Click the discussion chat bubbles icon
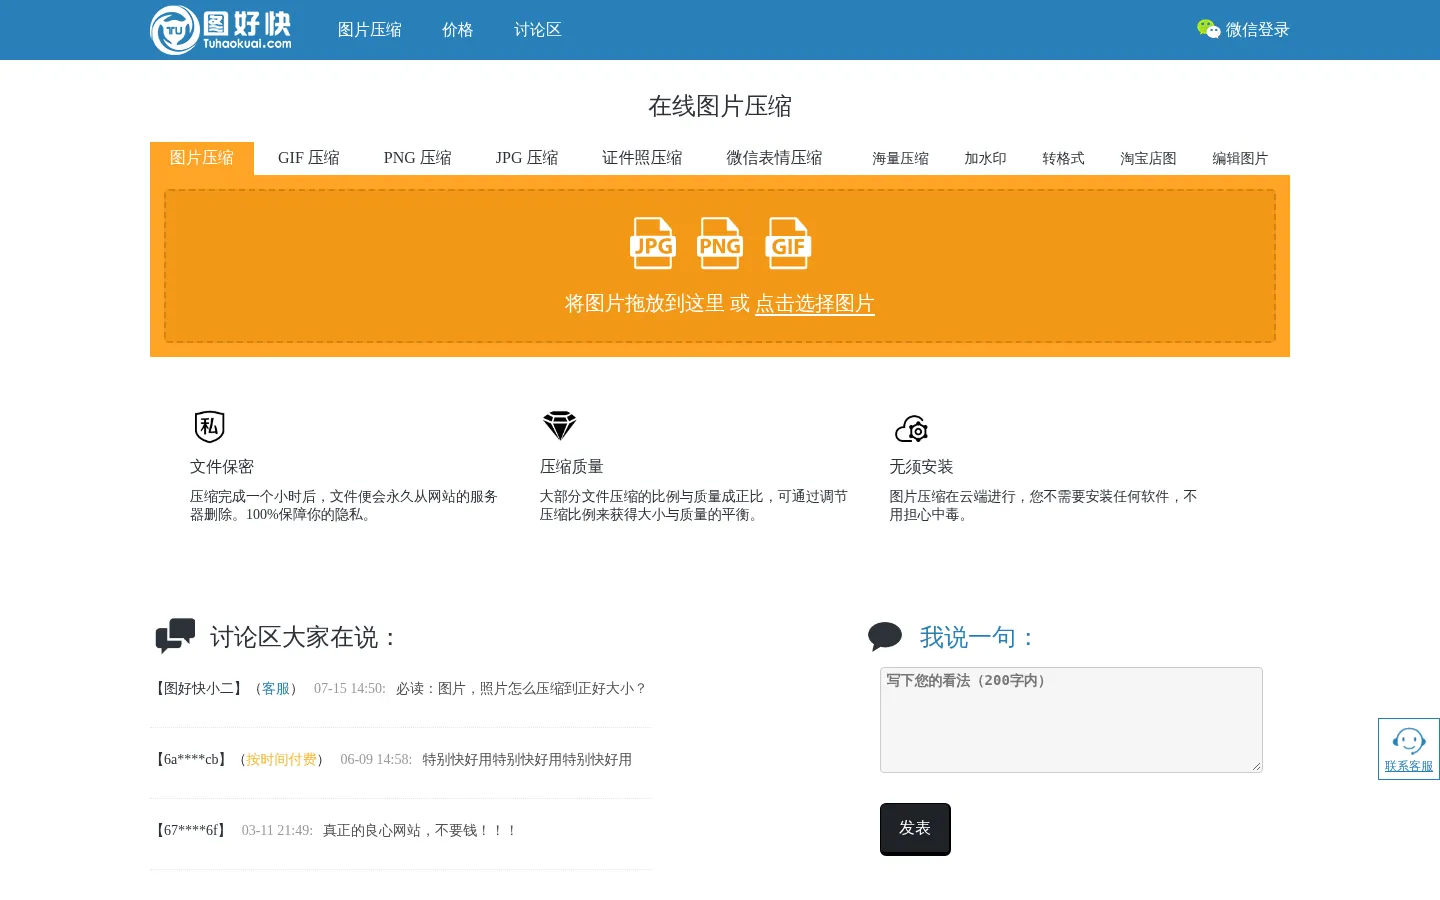Image resolution: width=1440 pixels, height=900 pixels. (175, 636)
